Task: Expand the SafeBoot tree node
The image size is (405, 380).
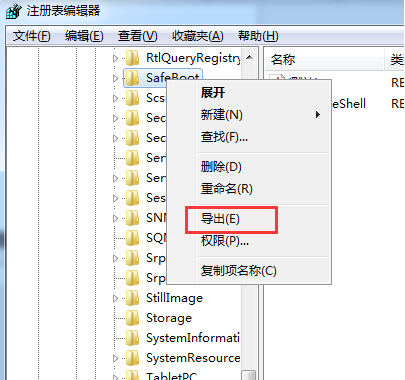Action: [115, 79]
